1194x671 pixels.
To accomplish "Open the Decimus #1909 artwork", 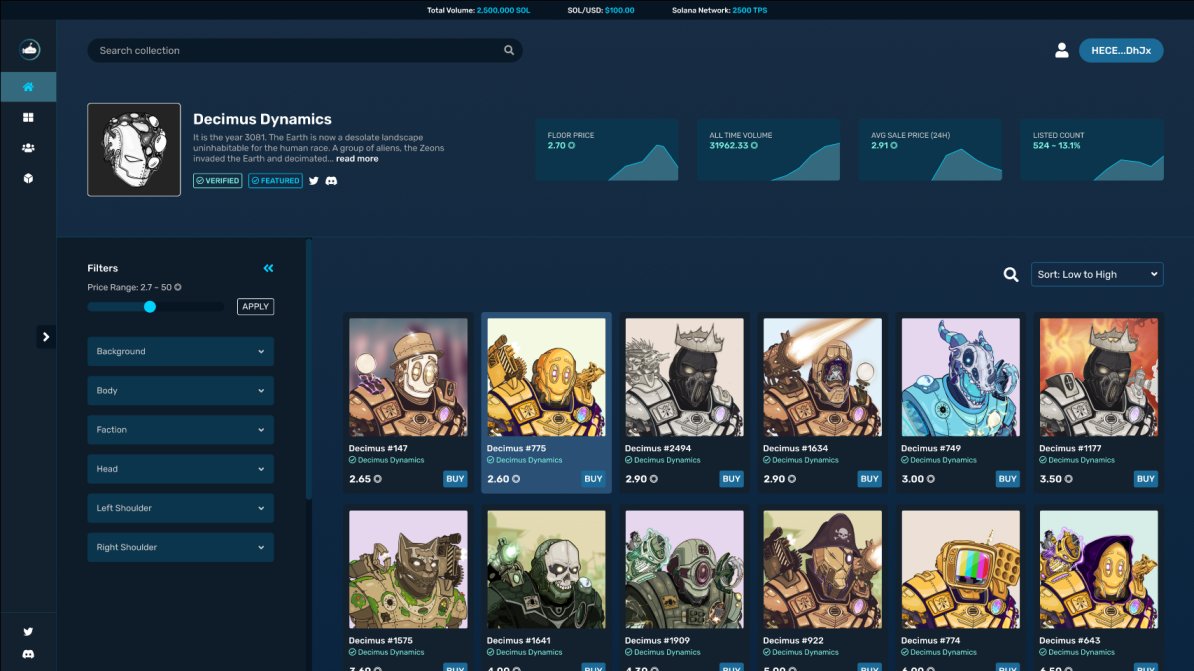I will pyautogui.click(x=685, y=570).
